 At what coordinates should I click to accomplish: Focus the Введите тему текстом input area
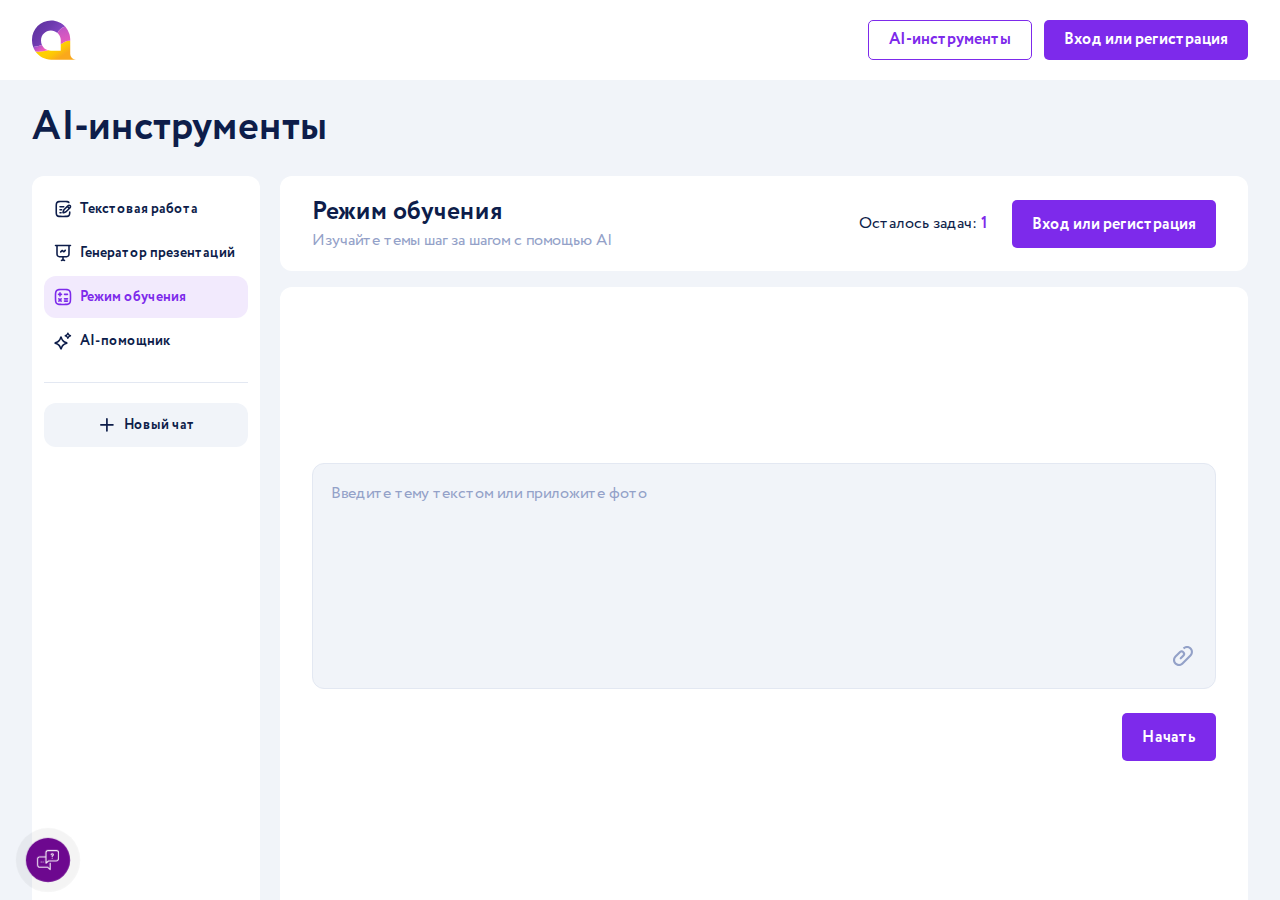tap(764, 576)
